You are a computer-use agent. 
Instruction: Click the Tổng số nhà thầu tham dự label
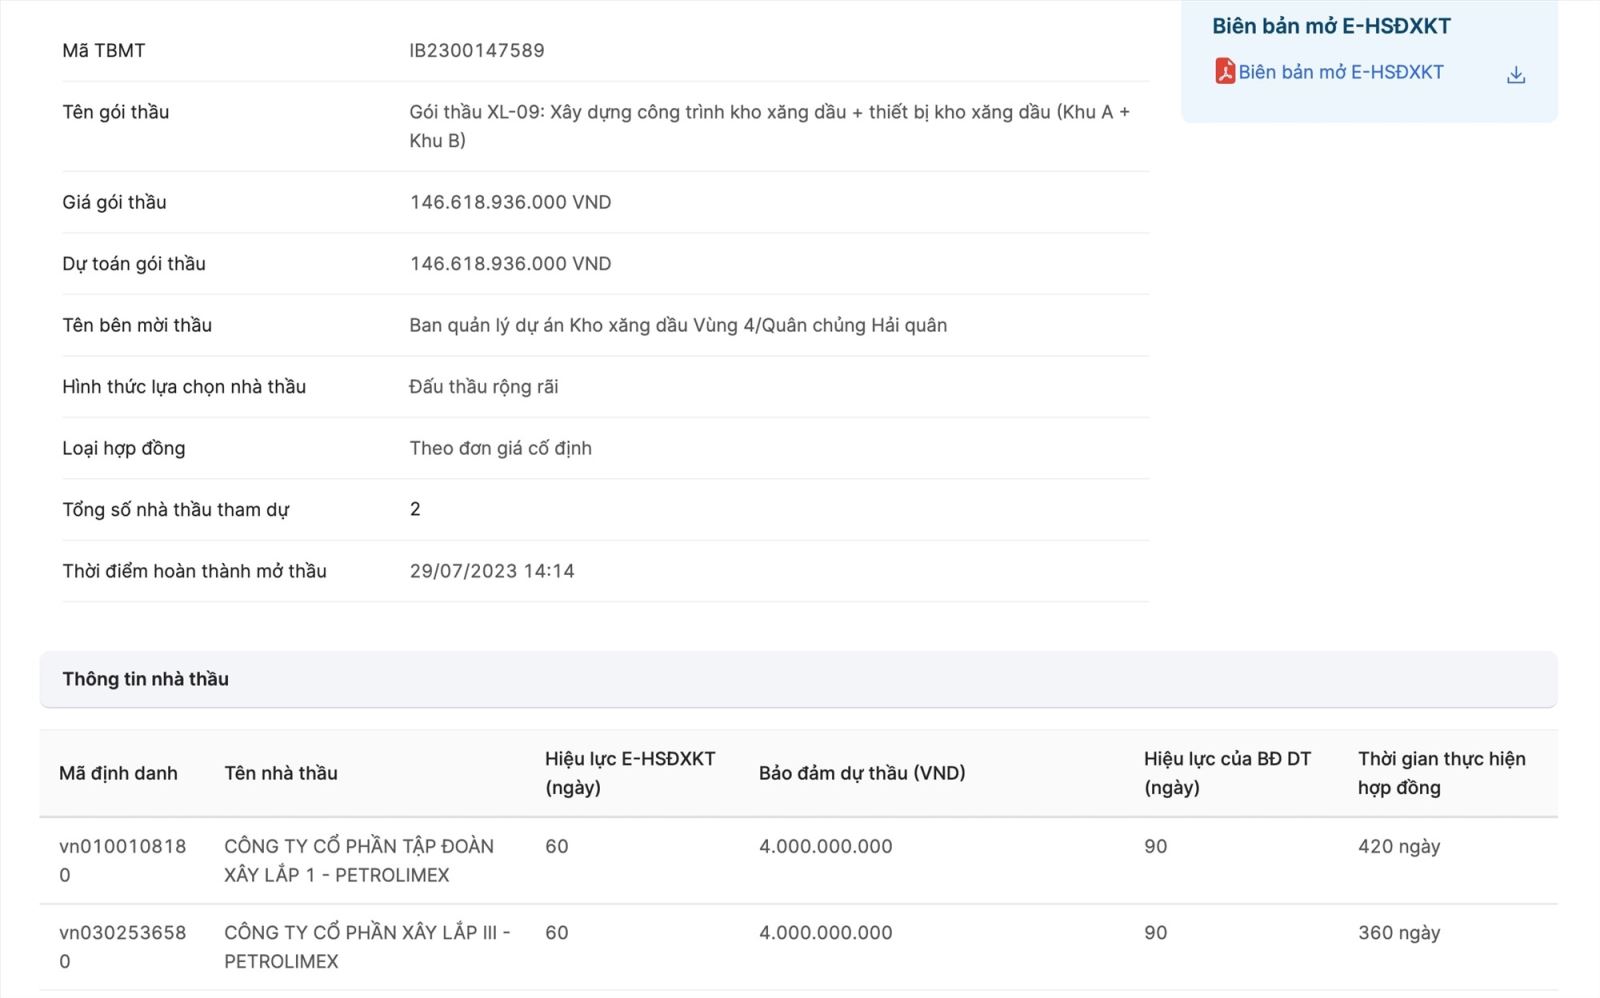pos(176,510)
